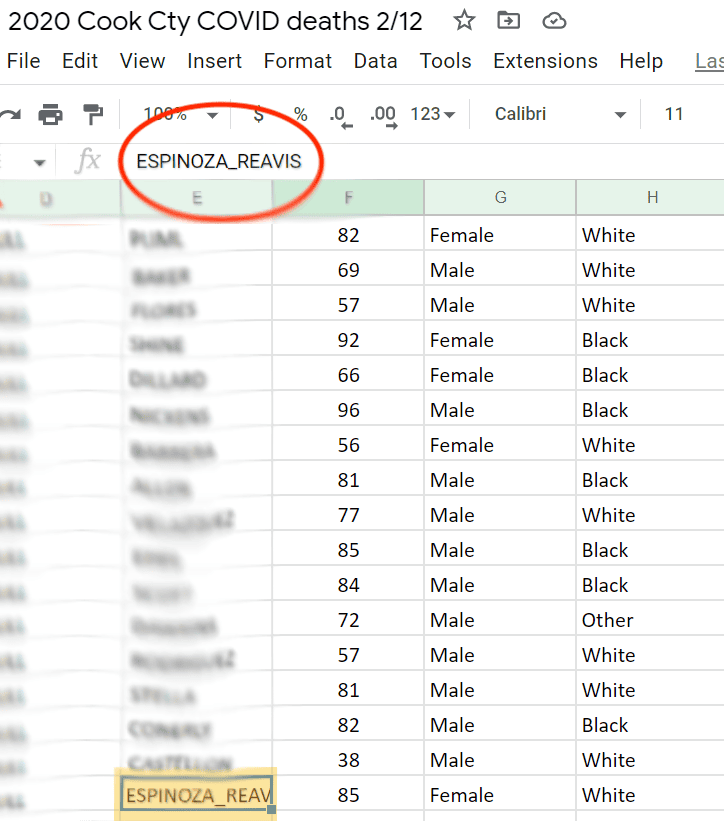Format as percent

(x=300, y=114)
